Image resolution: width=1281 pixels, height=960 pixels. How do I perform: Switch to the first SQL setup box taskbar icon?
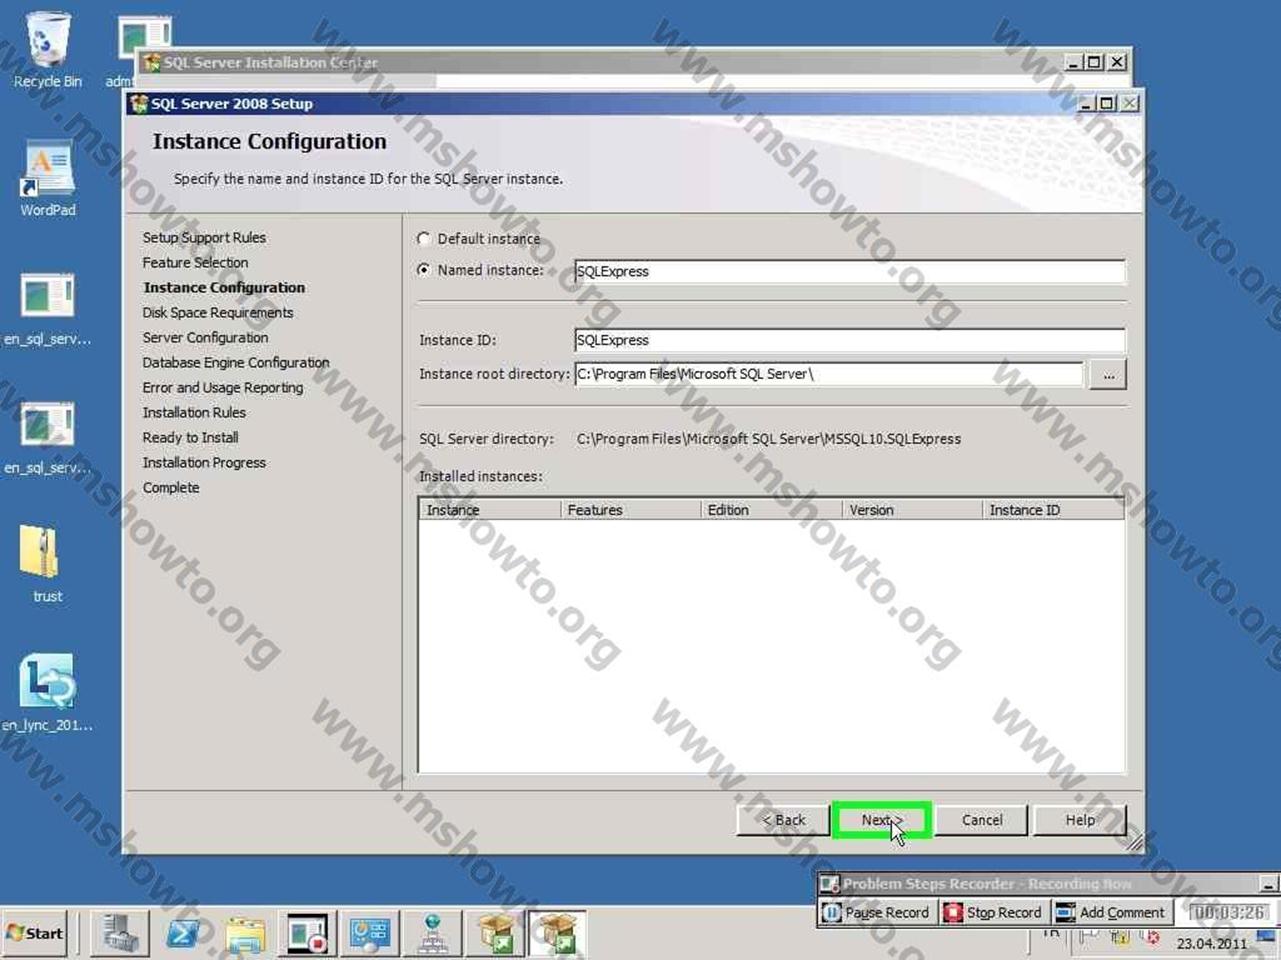click(x=495, y=934)
